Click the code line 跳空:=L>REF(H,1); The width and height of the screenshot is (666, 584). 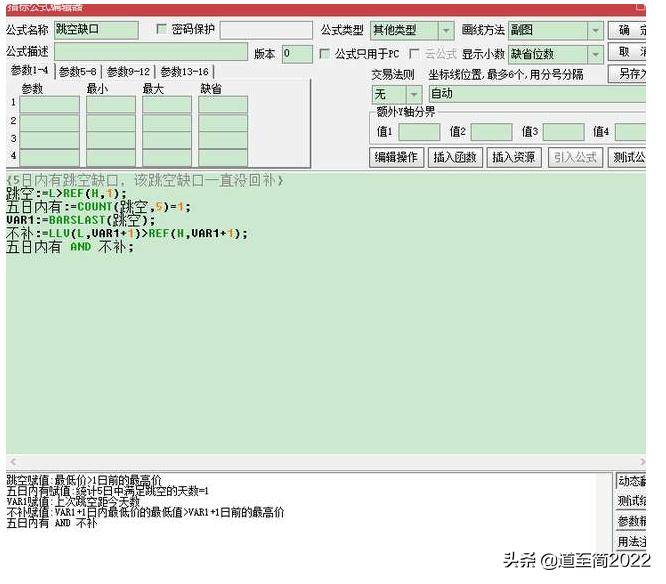66,194
